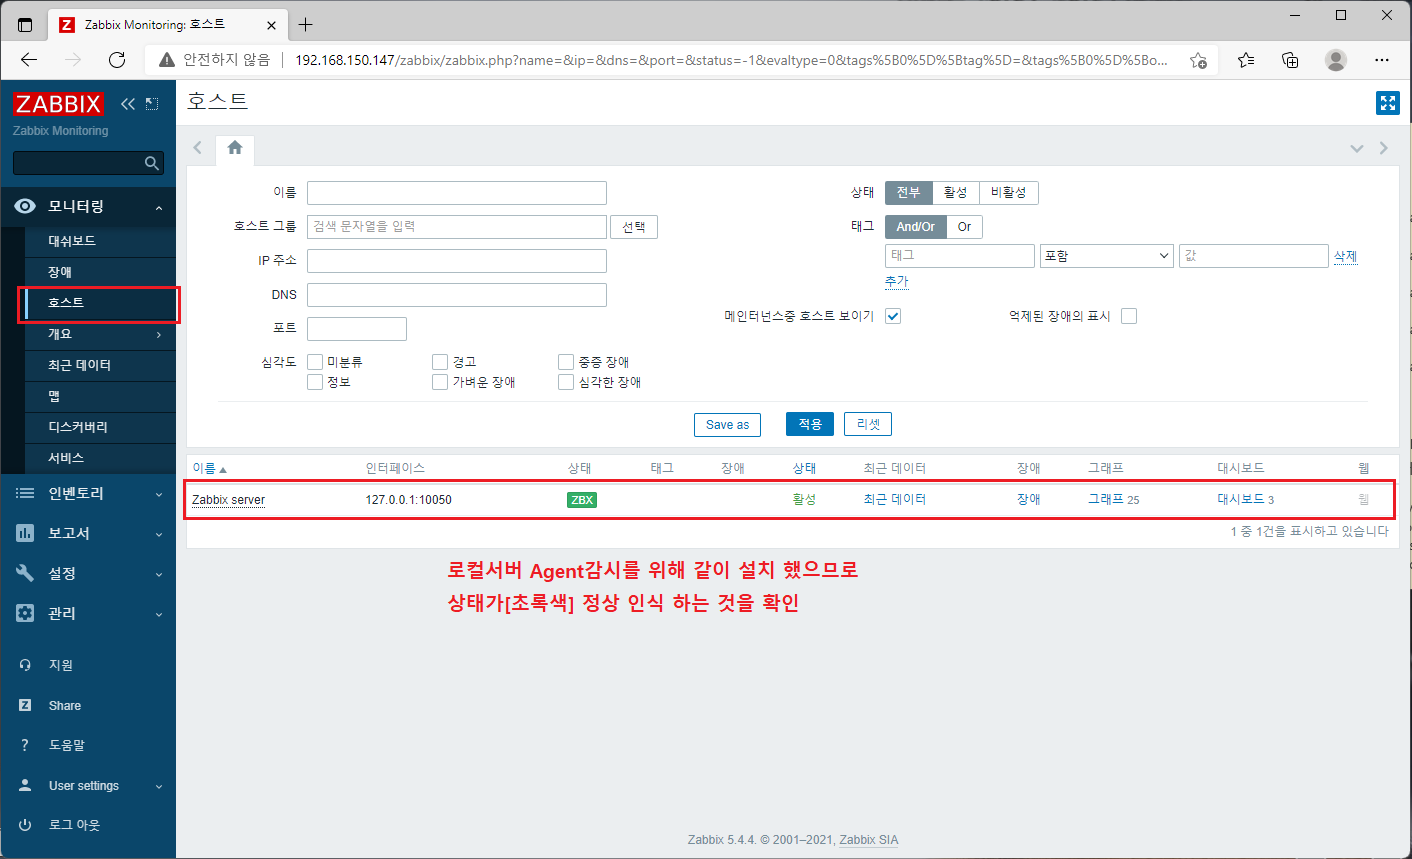The width and height of the screenshot is (1412, 859).
Task: Open 디스커버리 in sidebar
Action: coord(100,427)
